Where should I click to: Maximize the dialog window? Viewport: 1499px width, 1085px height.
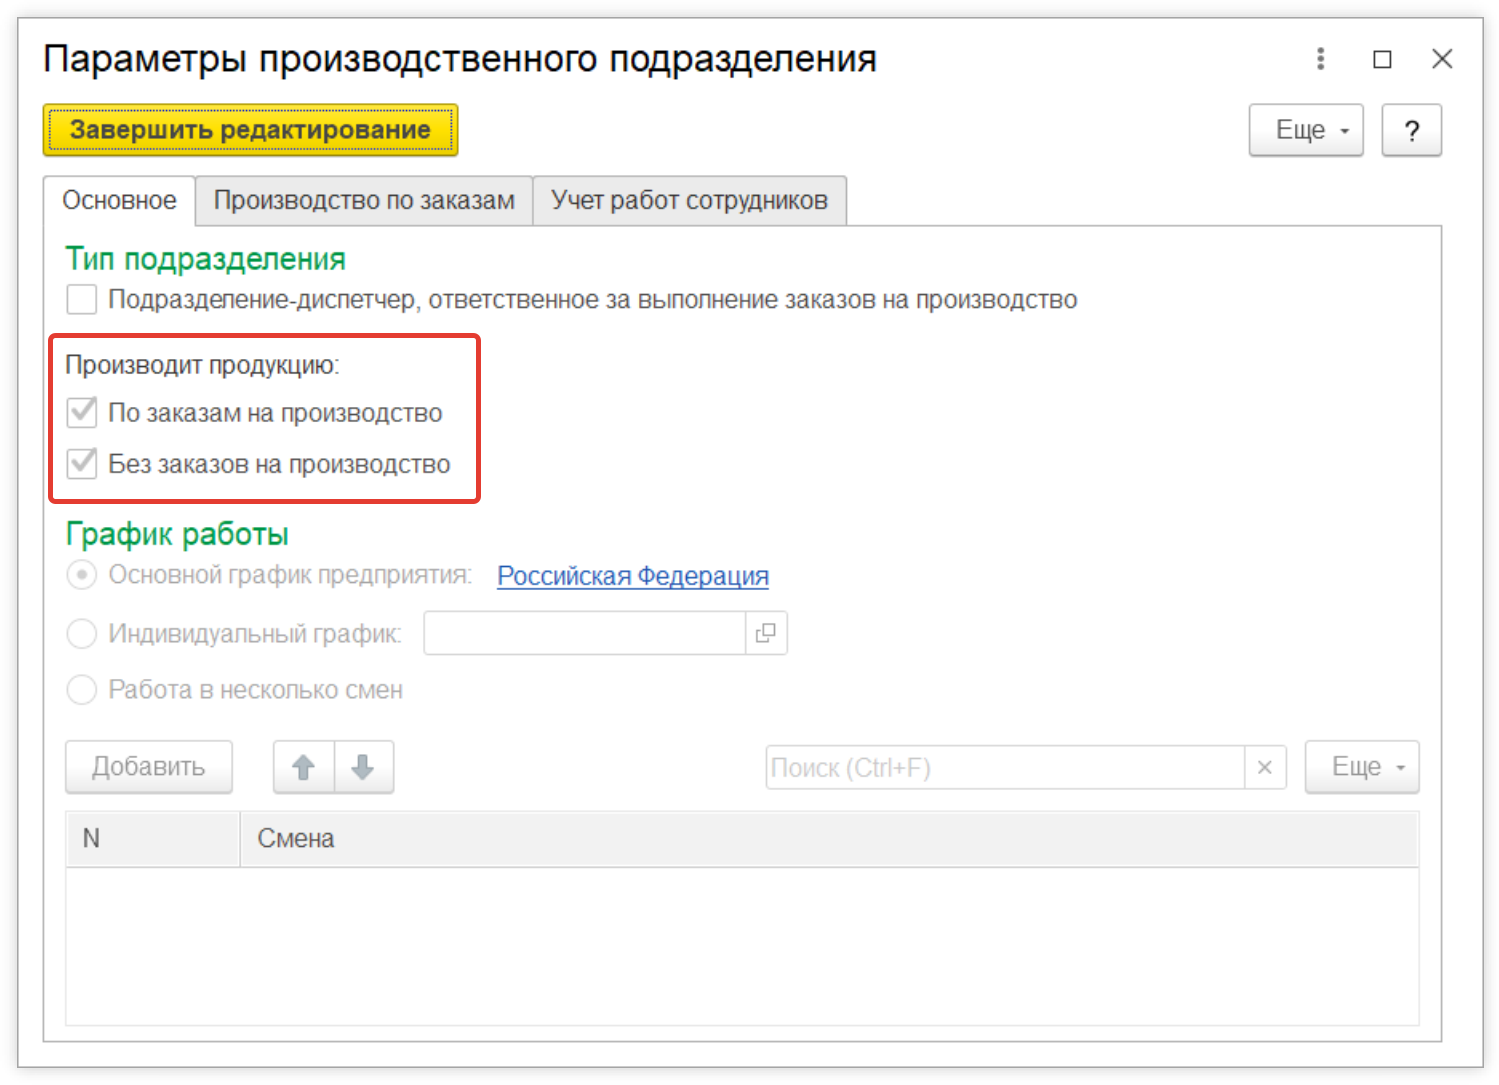1382,60
